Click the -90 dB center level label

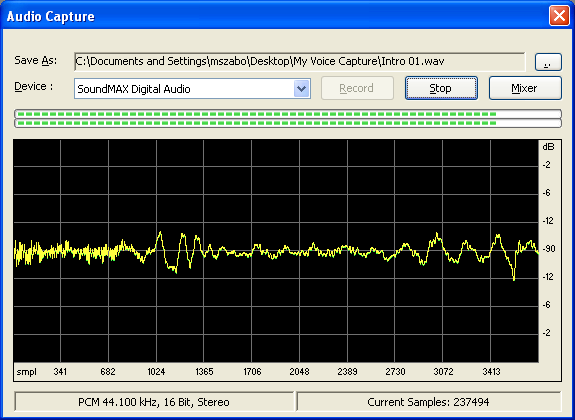pos(549,249)
